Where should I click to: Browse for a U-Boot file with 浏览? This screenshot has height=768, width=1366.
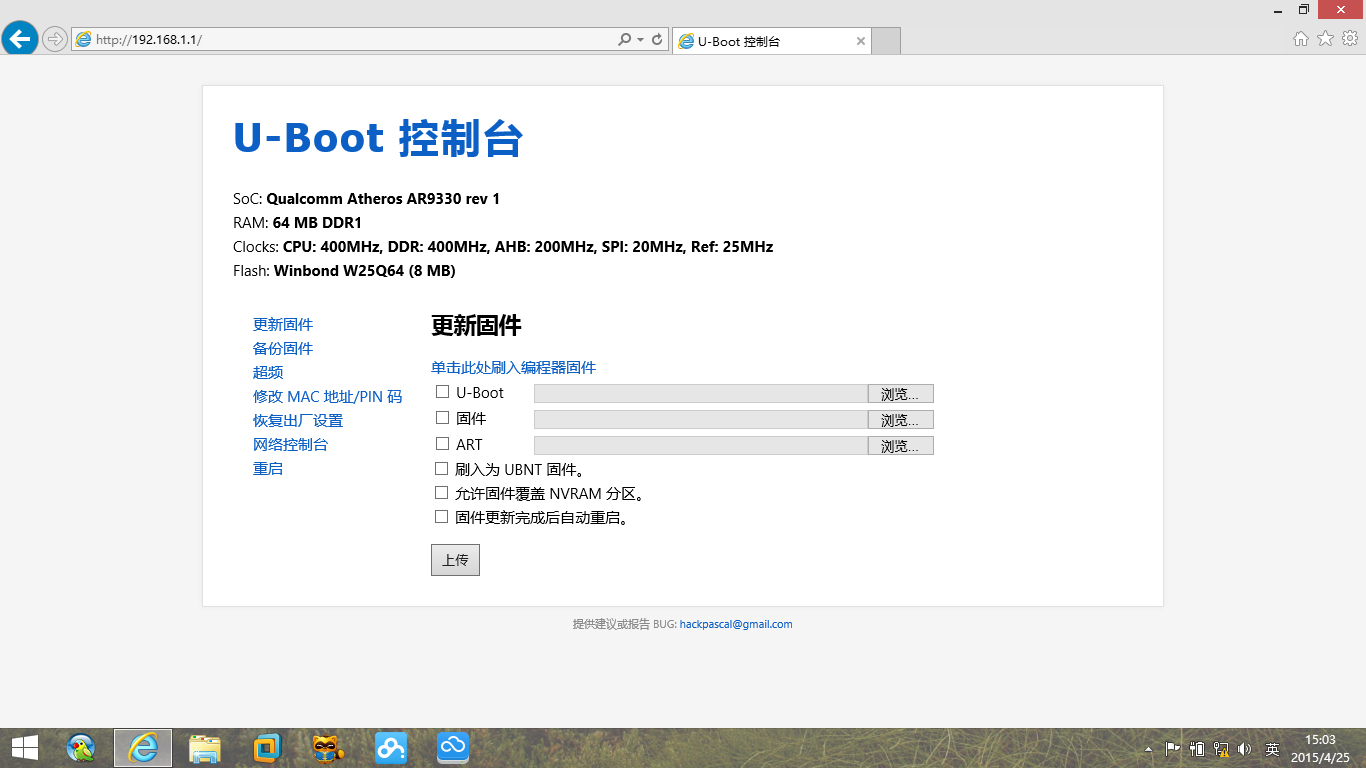coord(900,394)
